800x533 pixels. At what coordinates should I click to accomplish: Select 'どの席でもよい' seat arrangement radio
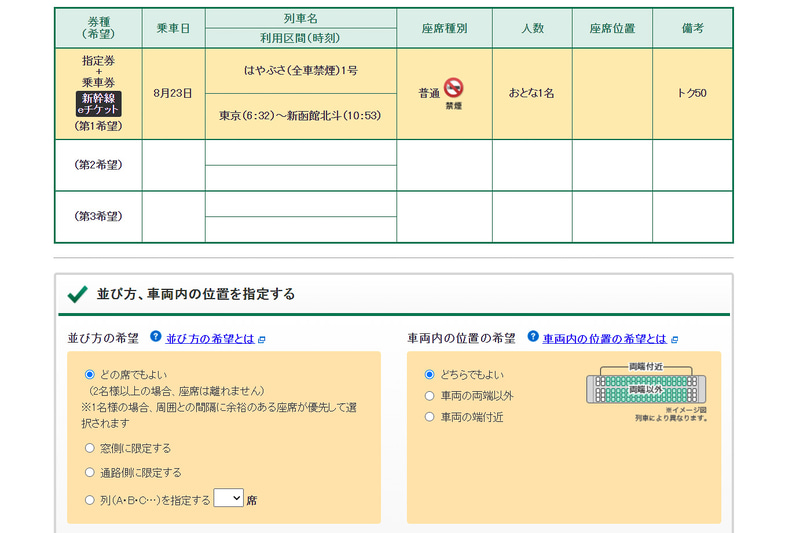[90, 375]
